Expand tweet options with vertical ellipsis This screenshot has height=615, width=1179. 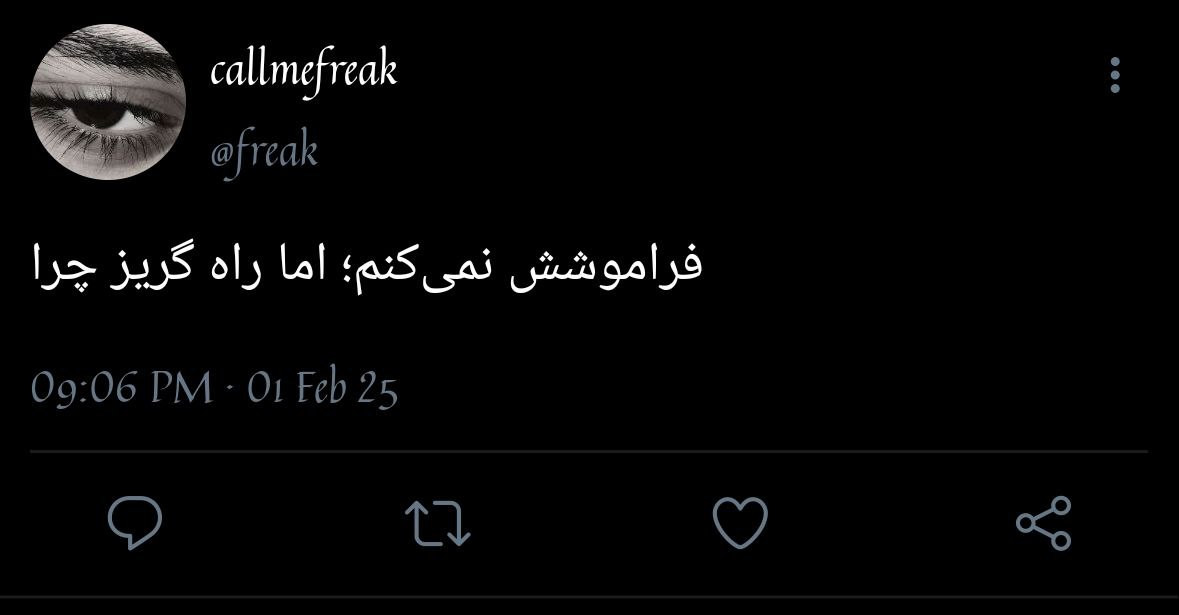(x=1115, y=75)
